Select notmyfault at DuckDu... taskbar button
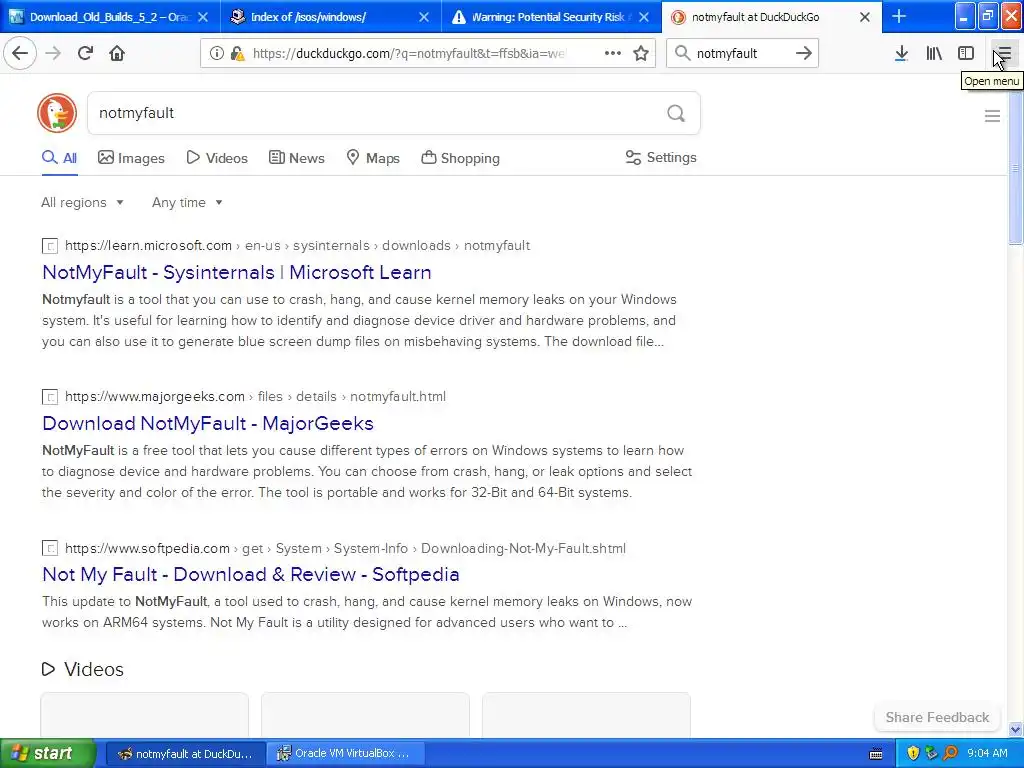This screenshot has width=1024, height=768. coord(185,754)
